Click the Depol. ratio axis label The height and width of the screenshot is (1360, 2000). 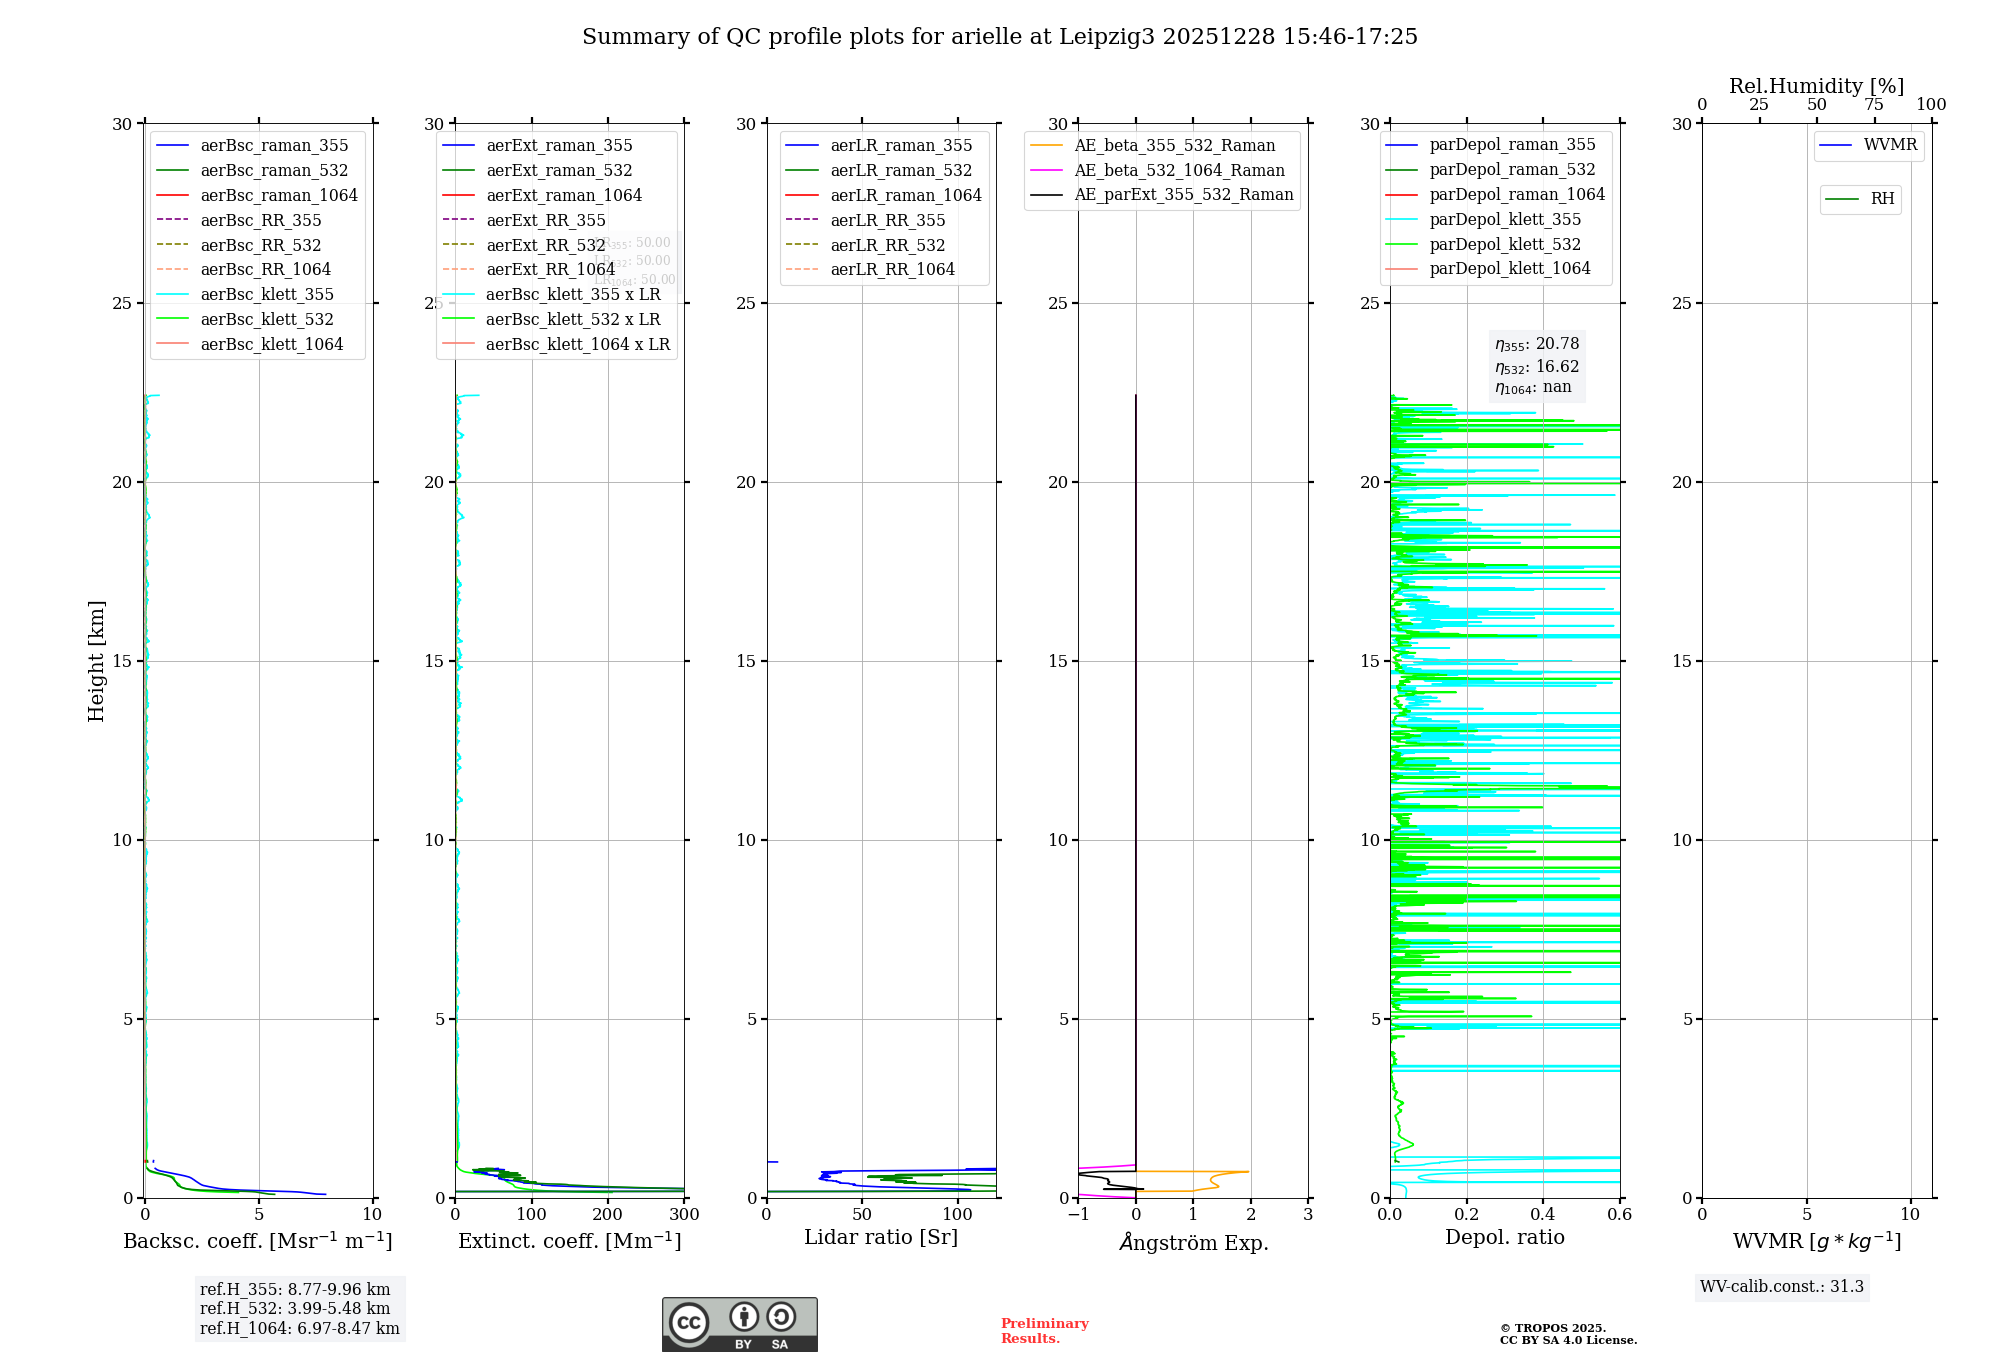coord(1504,1237)
